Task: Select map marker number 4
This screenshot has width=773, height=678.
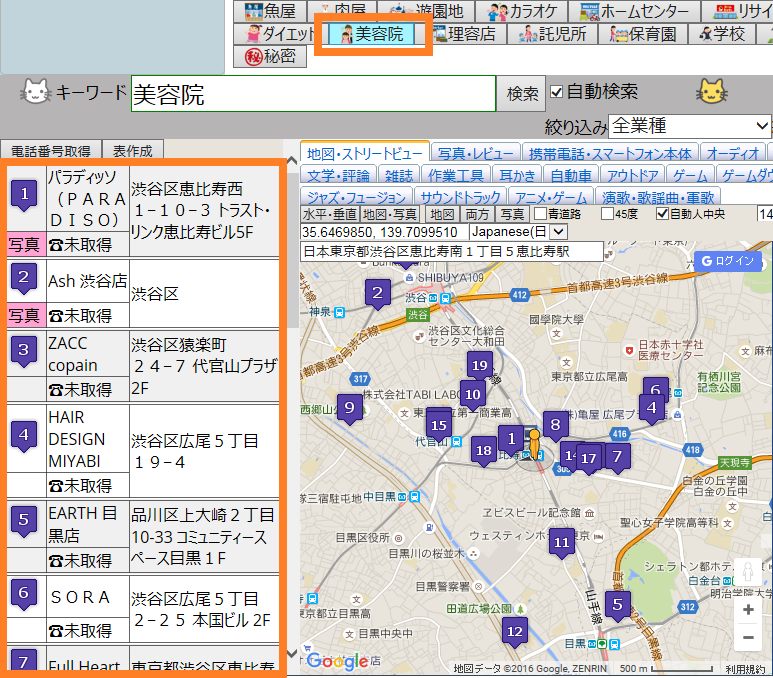Action: point(652,409)
